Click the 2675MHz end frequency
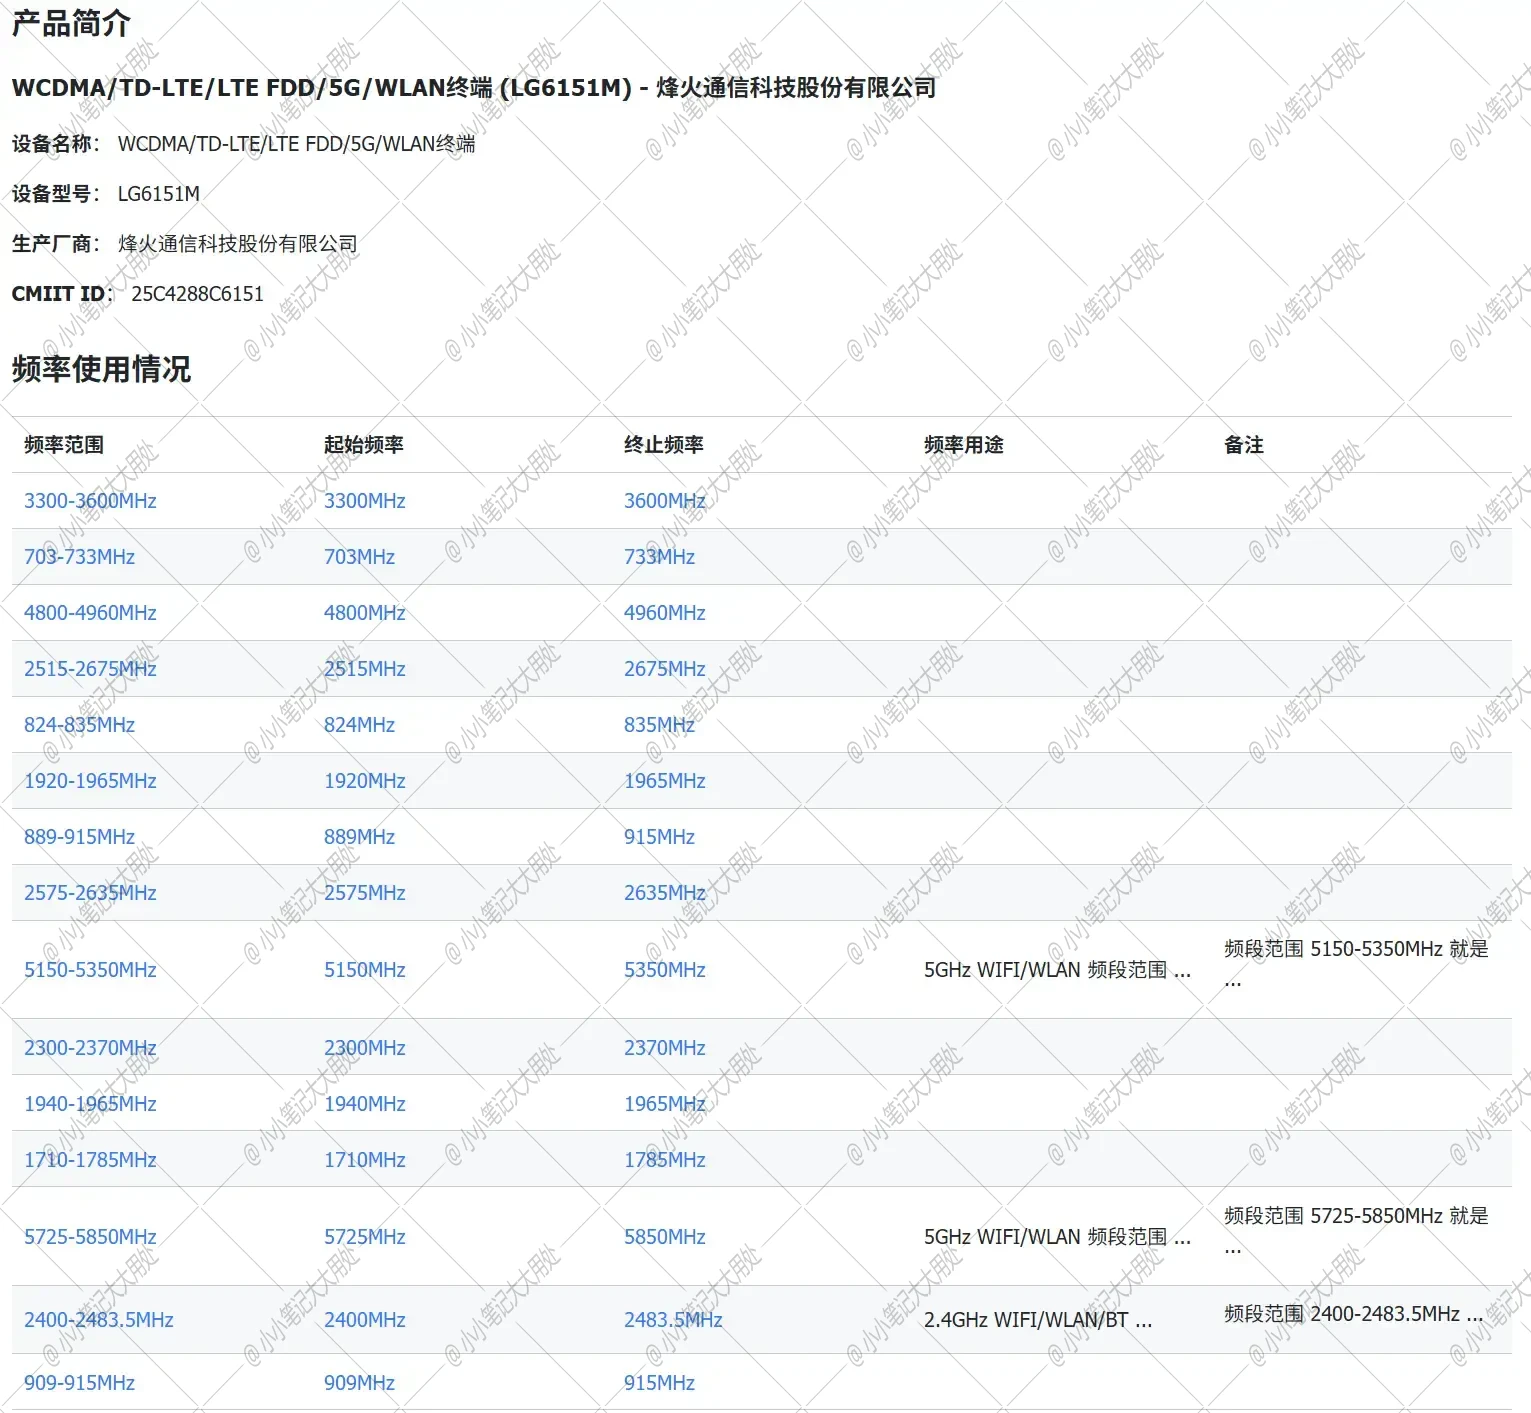This screenshot has height=1413, width=1531. pyautogui.click(x=664, y=669)
